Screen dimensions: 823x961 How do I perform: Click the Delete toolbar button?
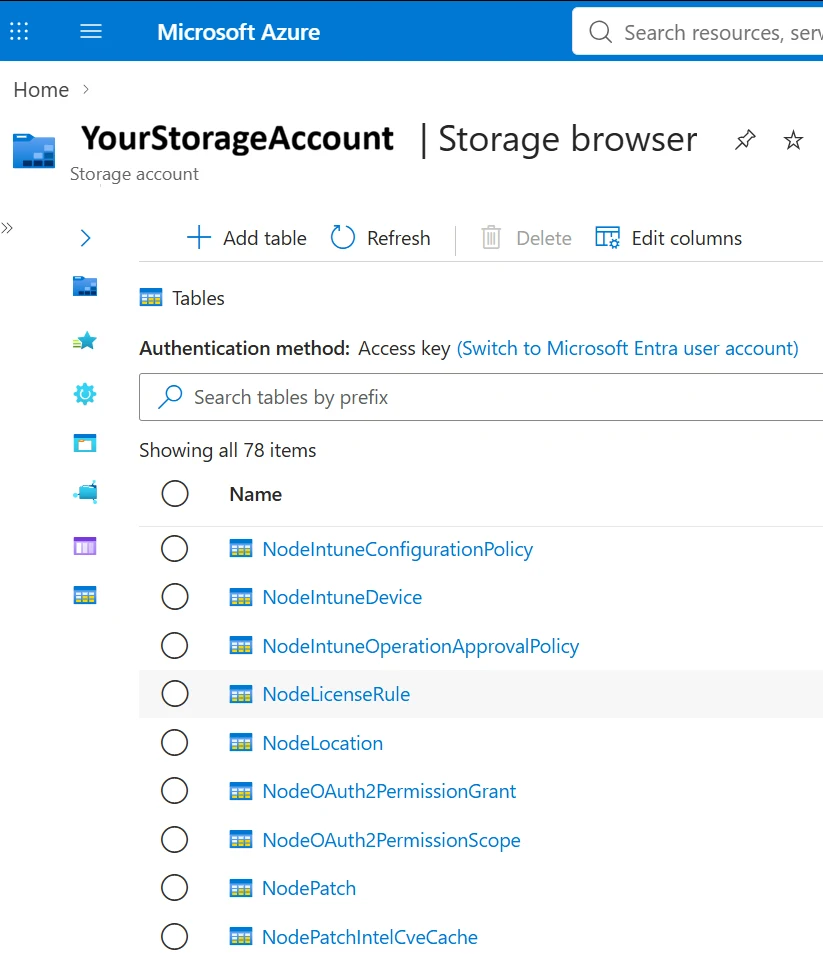pos(526,238)
